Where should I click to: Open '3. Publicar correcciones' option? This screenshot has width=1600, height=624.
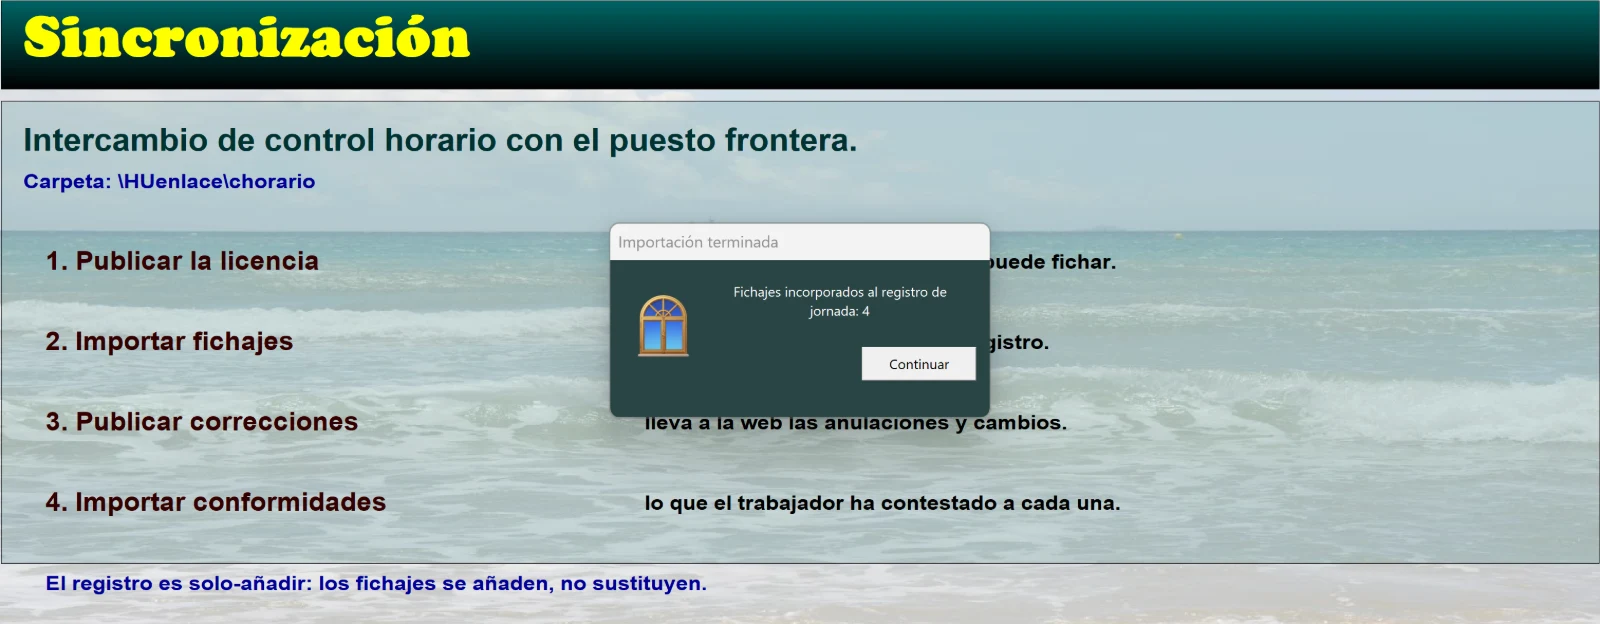pyautogui.click(x=202, y=422)
